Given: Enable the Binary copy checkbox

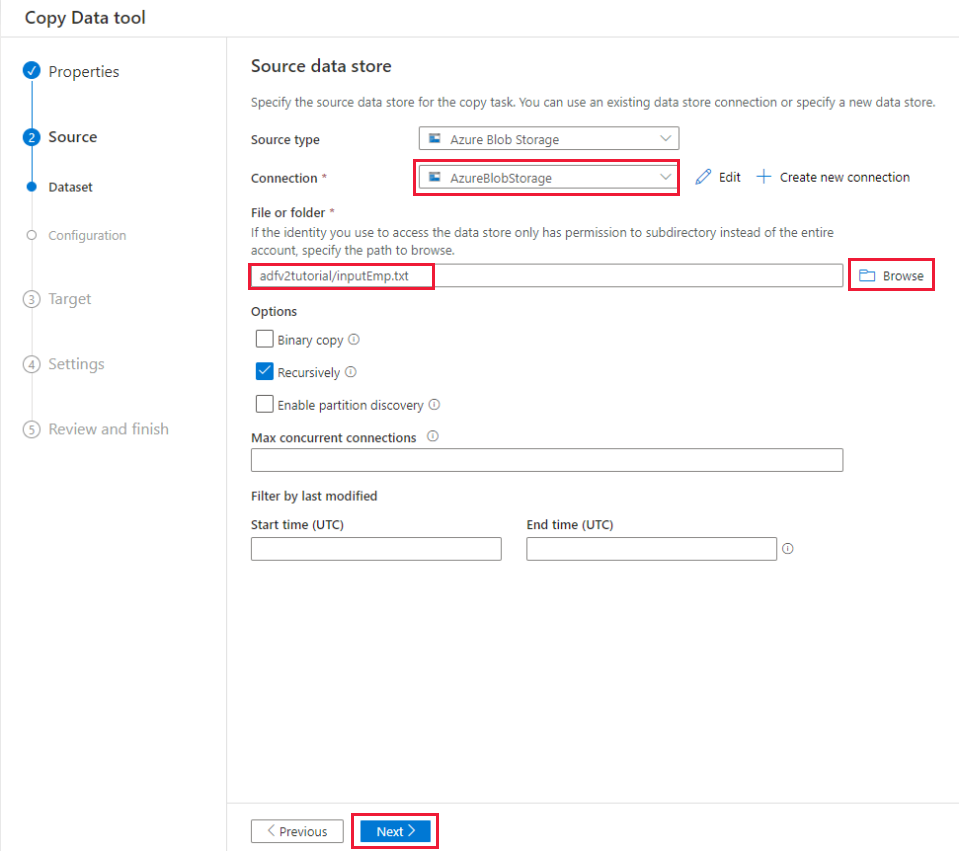Looking at the screenshot, I should [264, 339].
